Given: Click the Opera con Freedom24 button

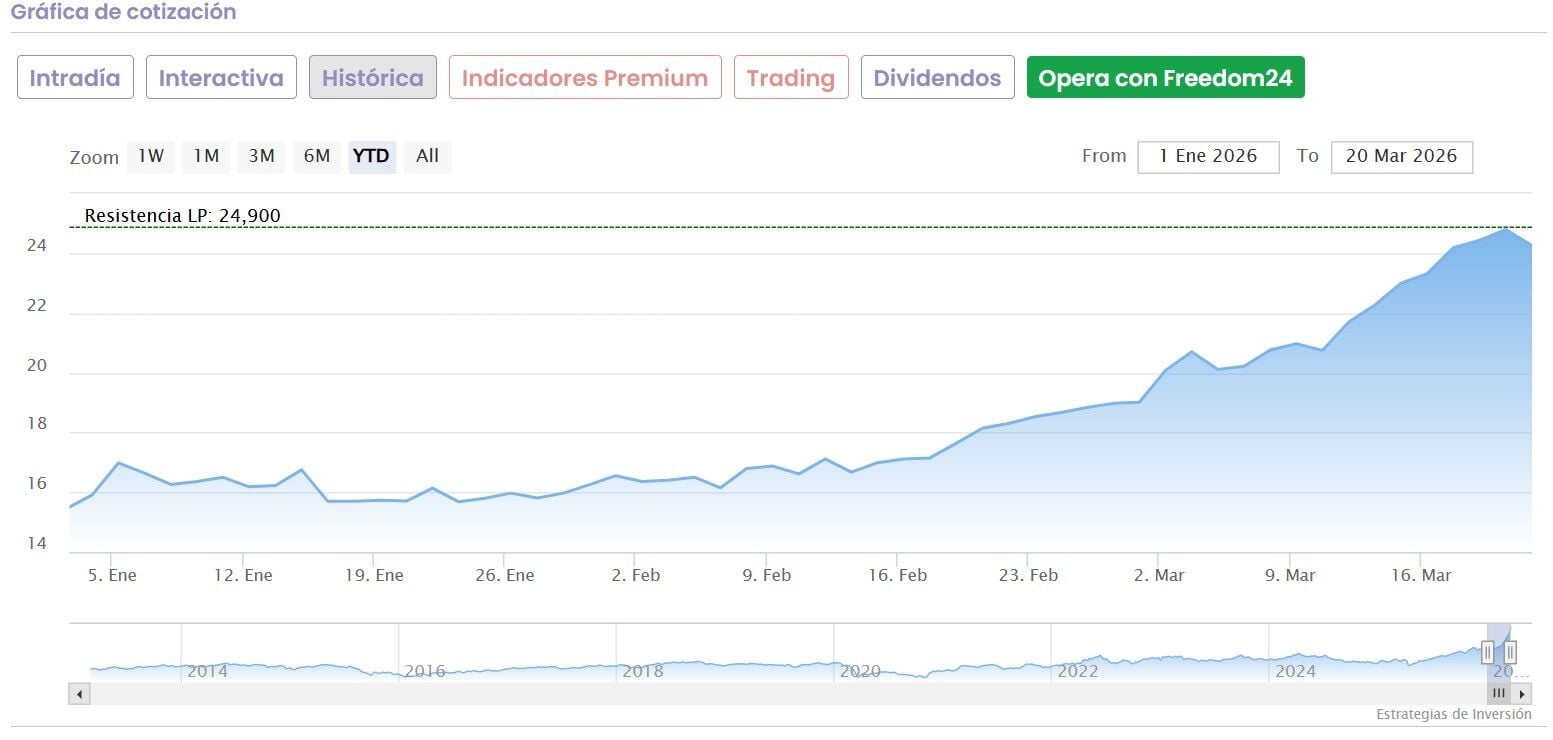Looking at the screenshot, I should pyautogui.click(x=1165, y=78).
